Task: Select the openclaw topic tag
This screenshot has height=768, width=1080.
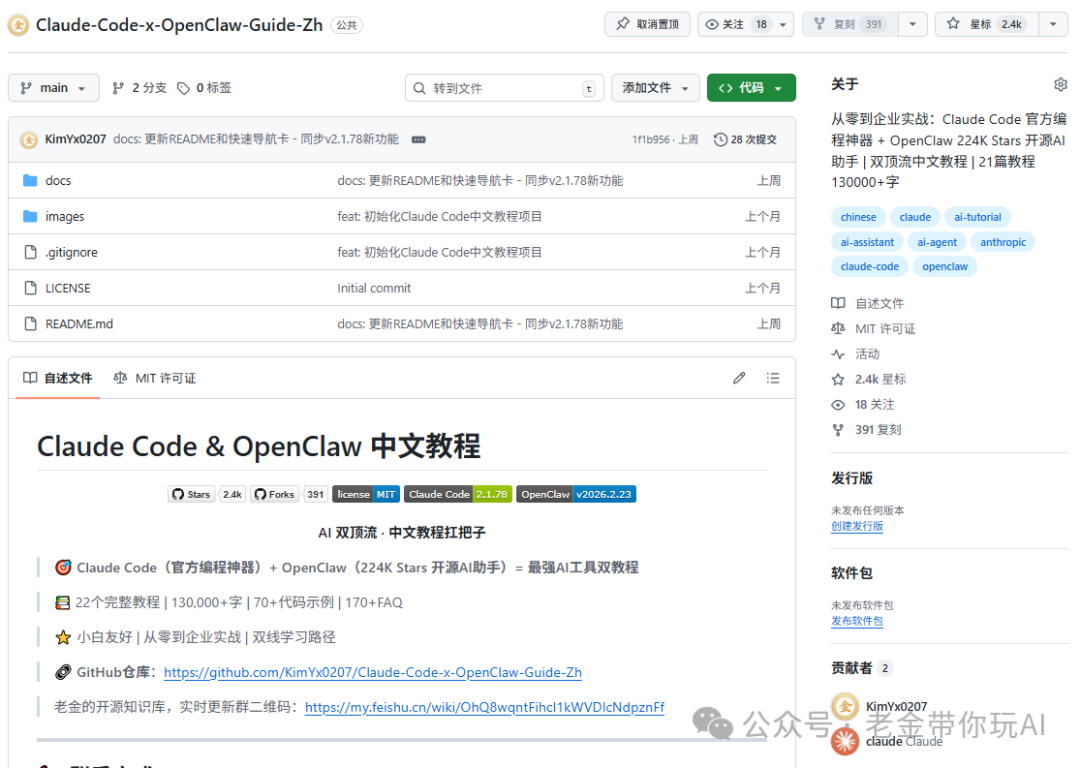Action: [x=945, y=267]
